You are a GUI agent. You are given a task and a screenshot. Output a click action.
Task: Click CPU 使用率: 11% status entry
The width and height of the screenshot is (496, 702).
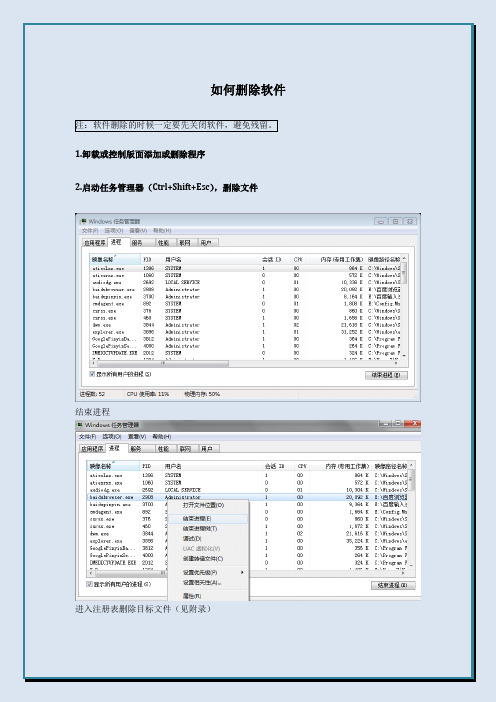[148, 394]
